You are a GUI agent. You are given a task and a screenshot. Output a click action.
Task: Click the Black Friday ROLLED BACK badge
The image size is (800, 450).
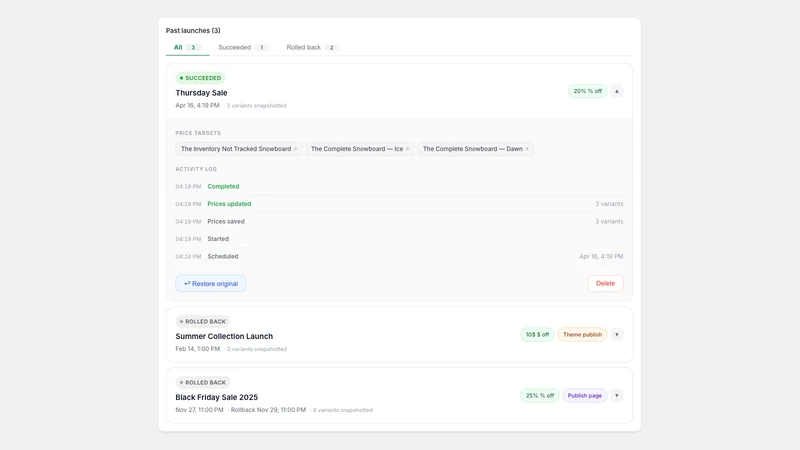click(x=203, y=382)
